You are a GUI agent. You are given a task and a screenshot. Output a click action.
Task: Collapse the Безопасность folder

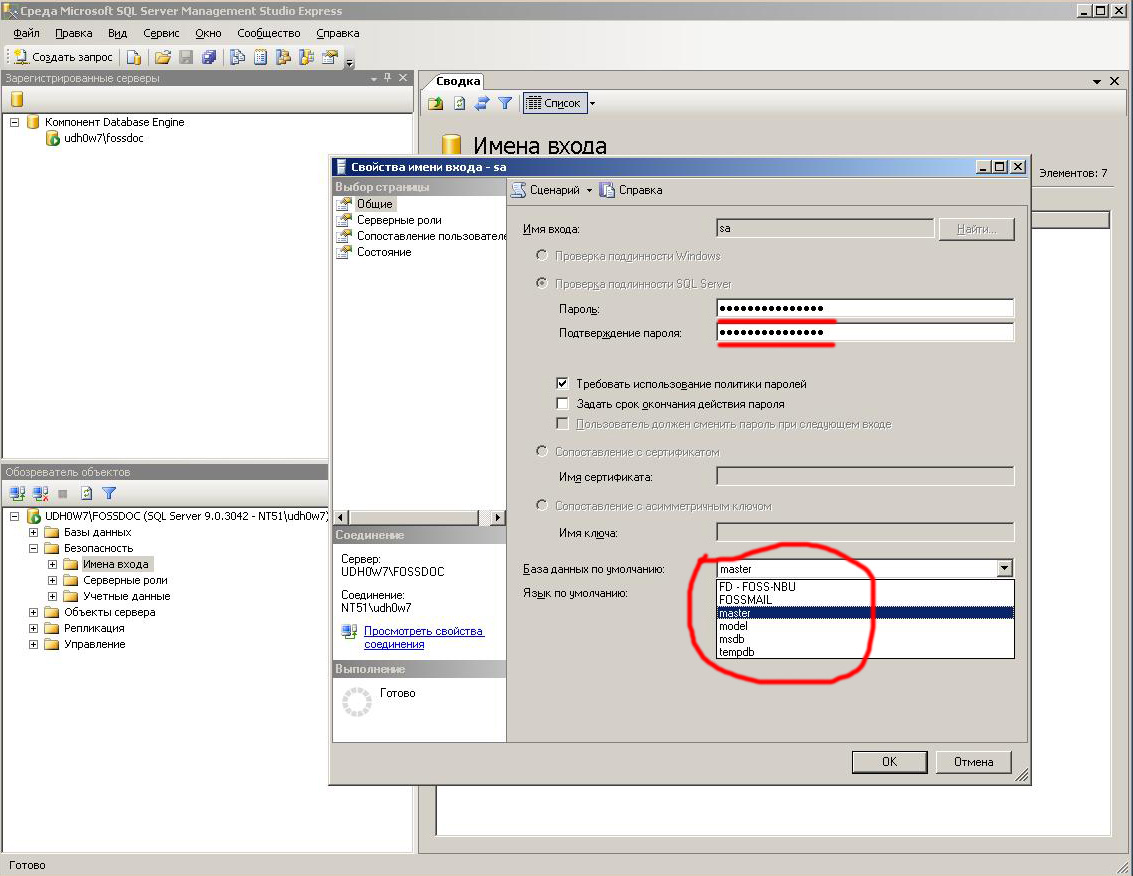[x=33, y=548]
